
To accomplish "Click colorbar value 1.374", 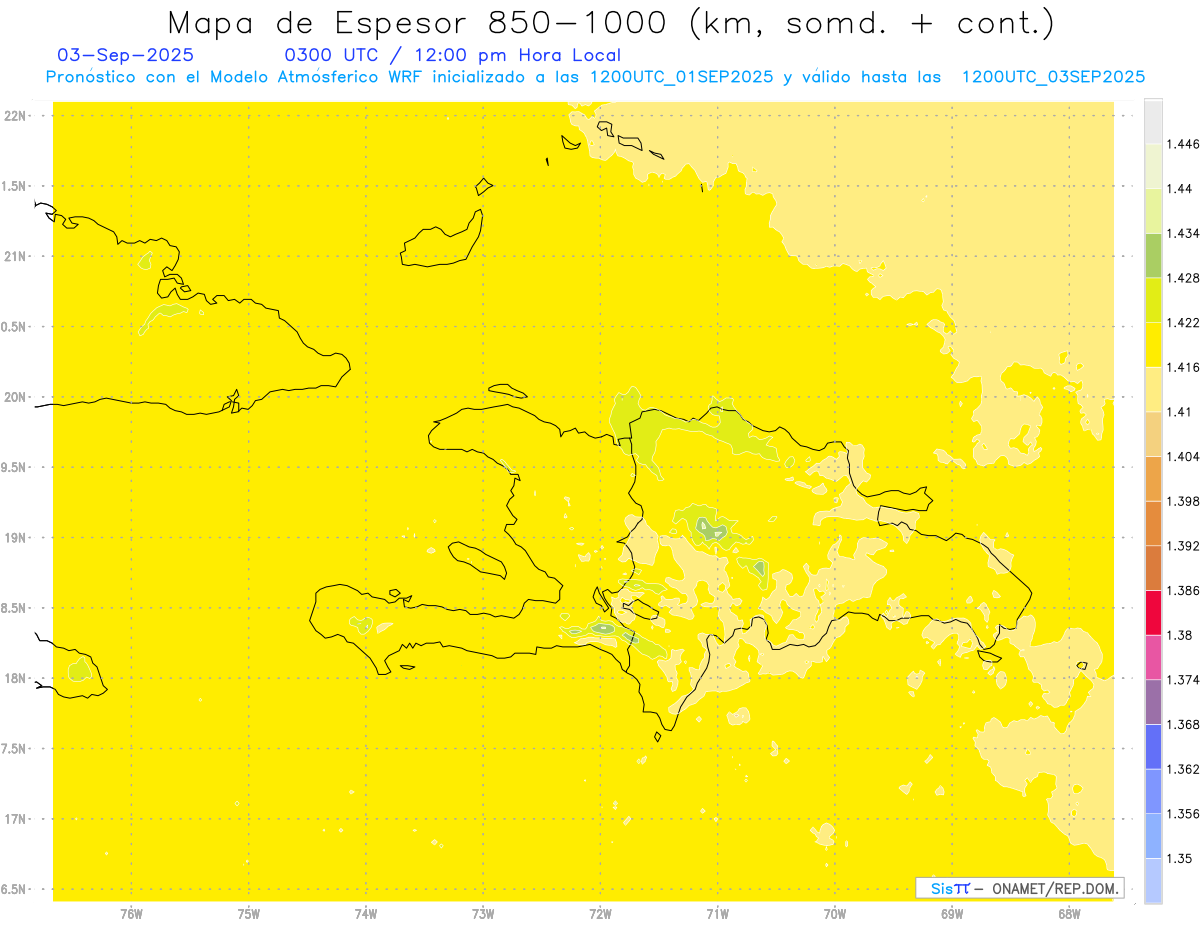I will pyautogui.click(x=1183, y=679).
